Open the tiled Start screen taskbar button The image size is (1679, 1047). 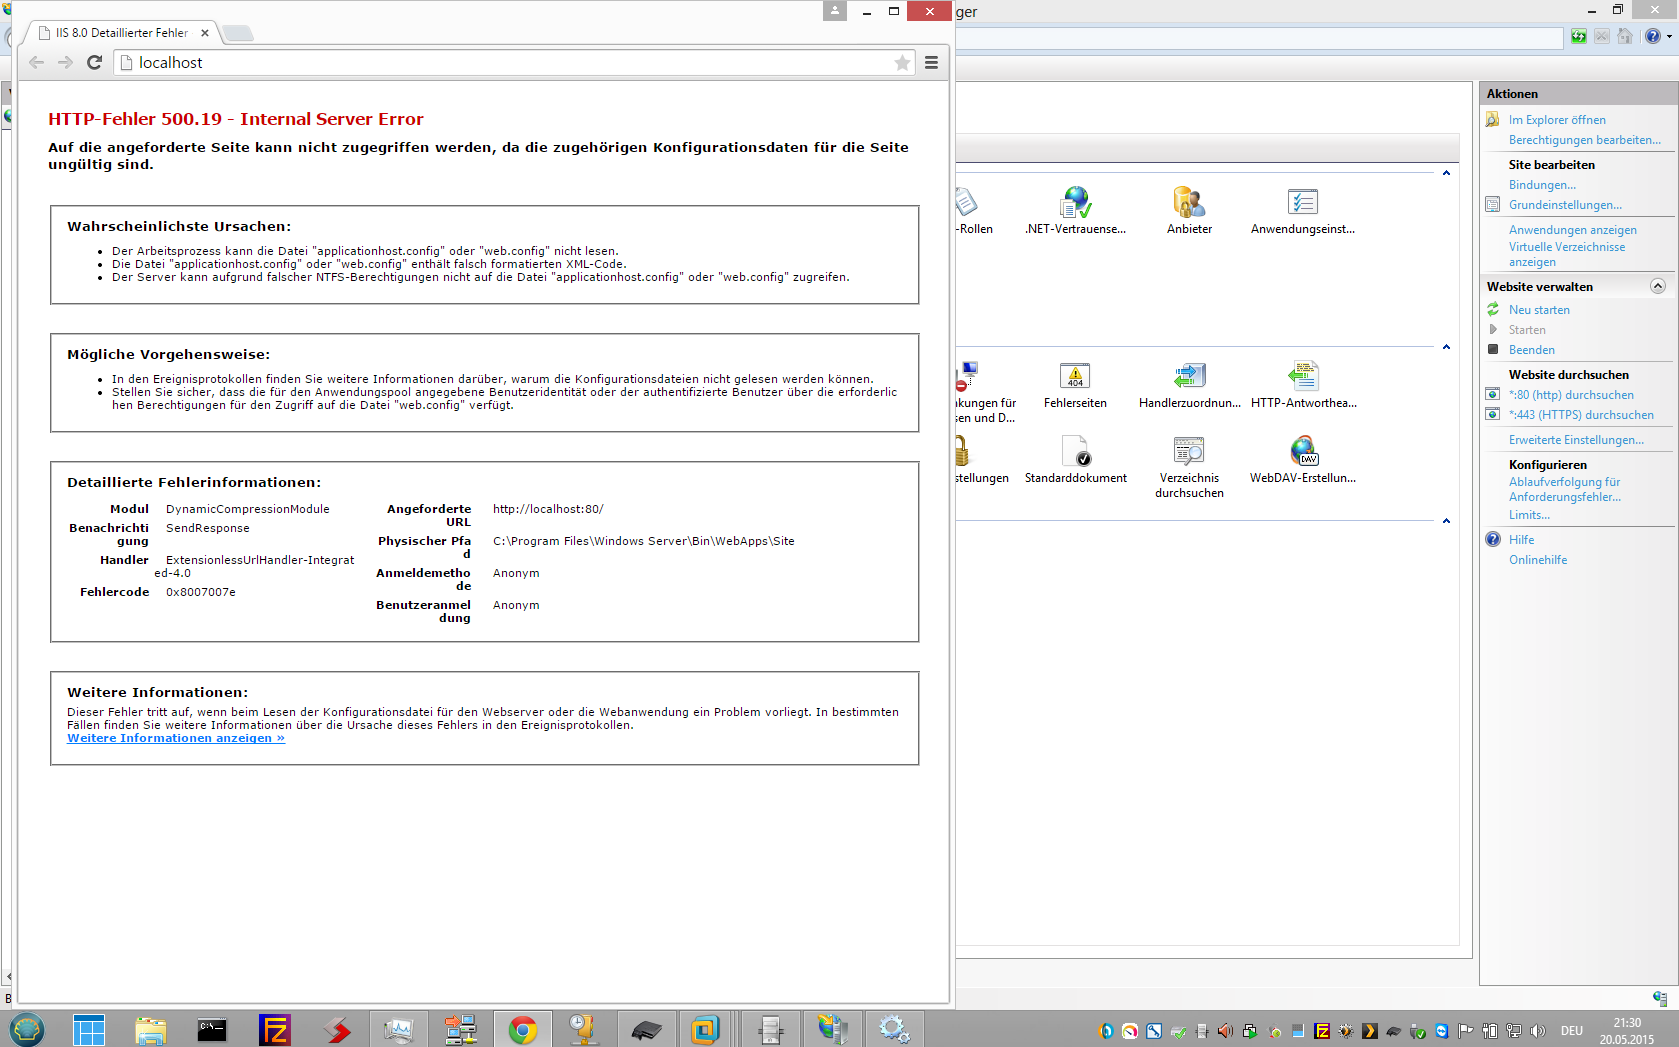click(88, 1029)
